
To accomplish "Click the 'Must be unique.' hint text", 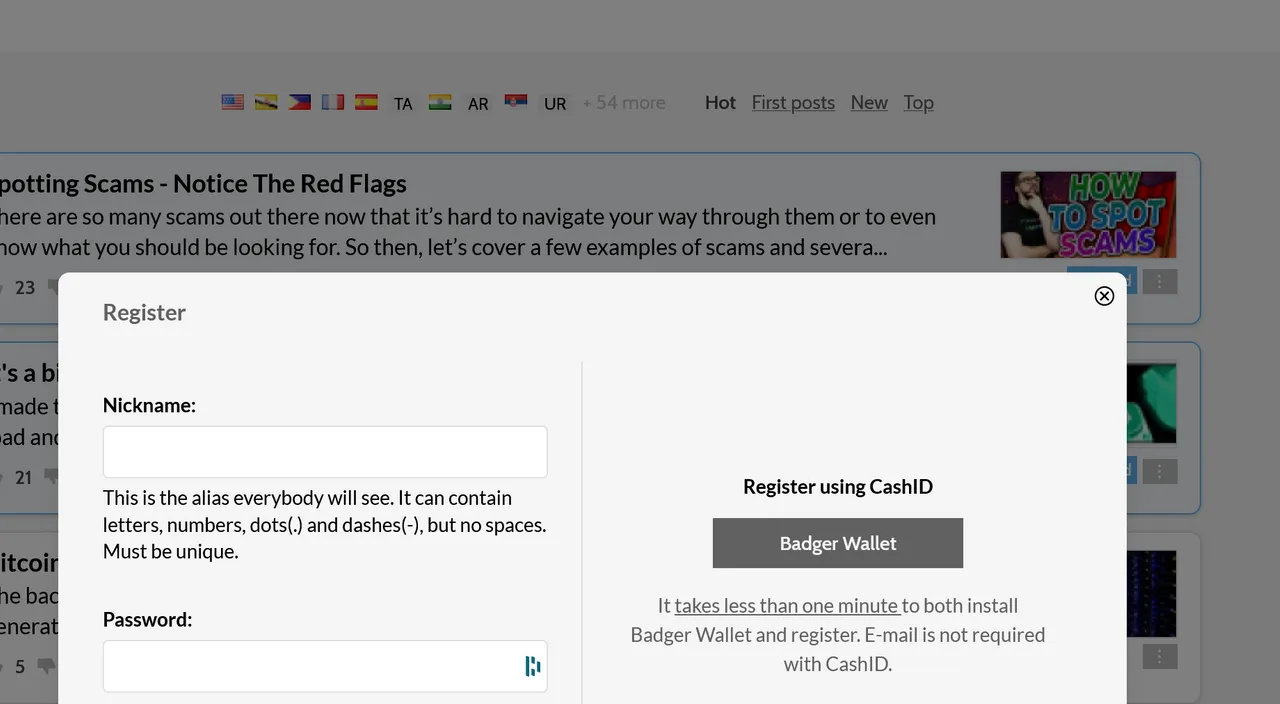I will point(170,551).
